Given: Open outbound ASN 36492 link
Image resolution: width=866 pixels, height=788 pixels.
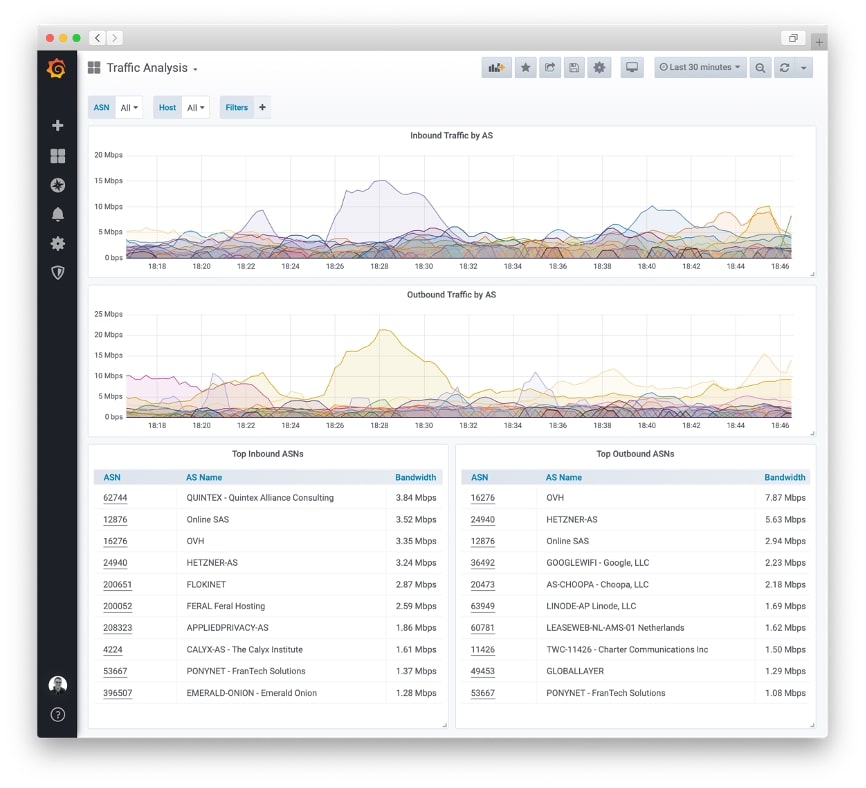Looking at the screenshot, I should click(483, 563).
